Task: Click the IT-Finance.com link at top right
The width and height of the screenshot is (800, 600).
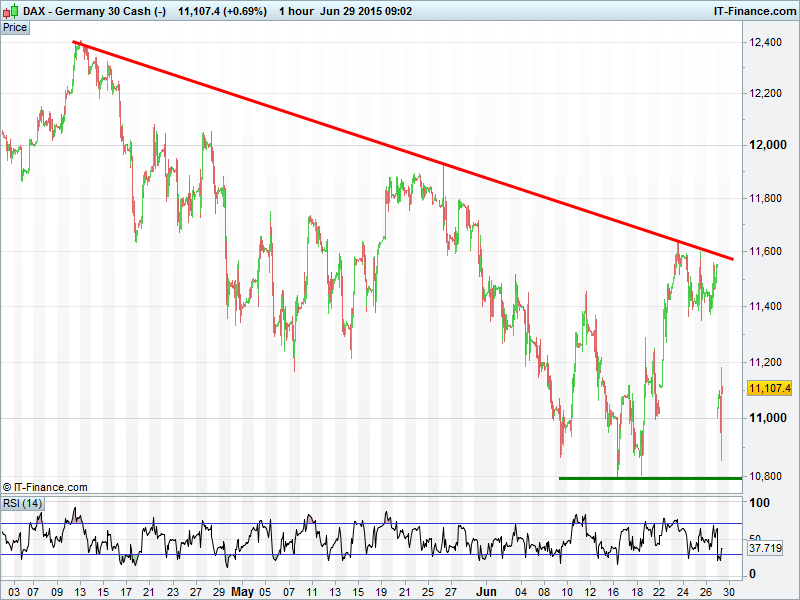Action: (x=754, y=10)
